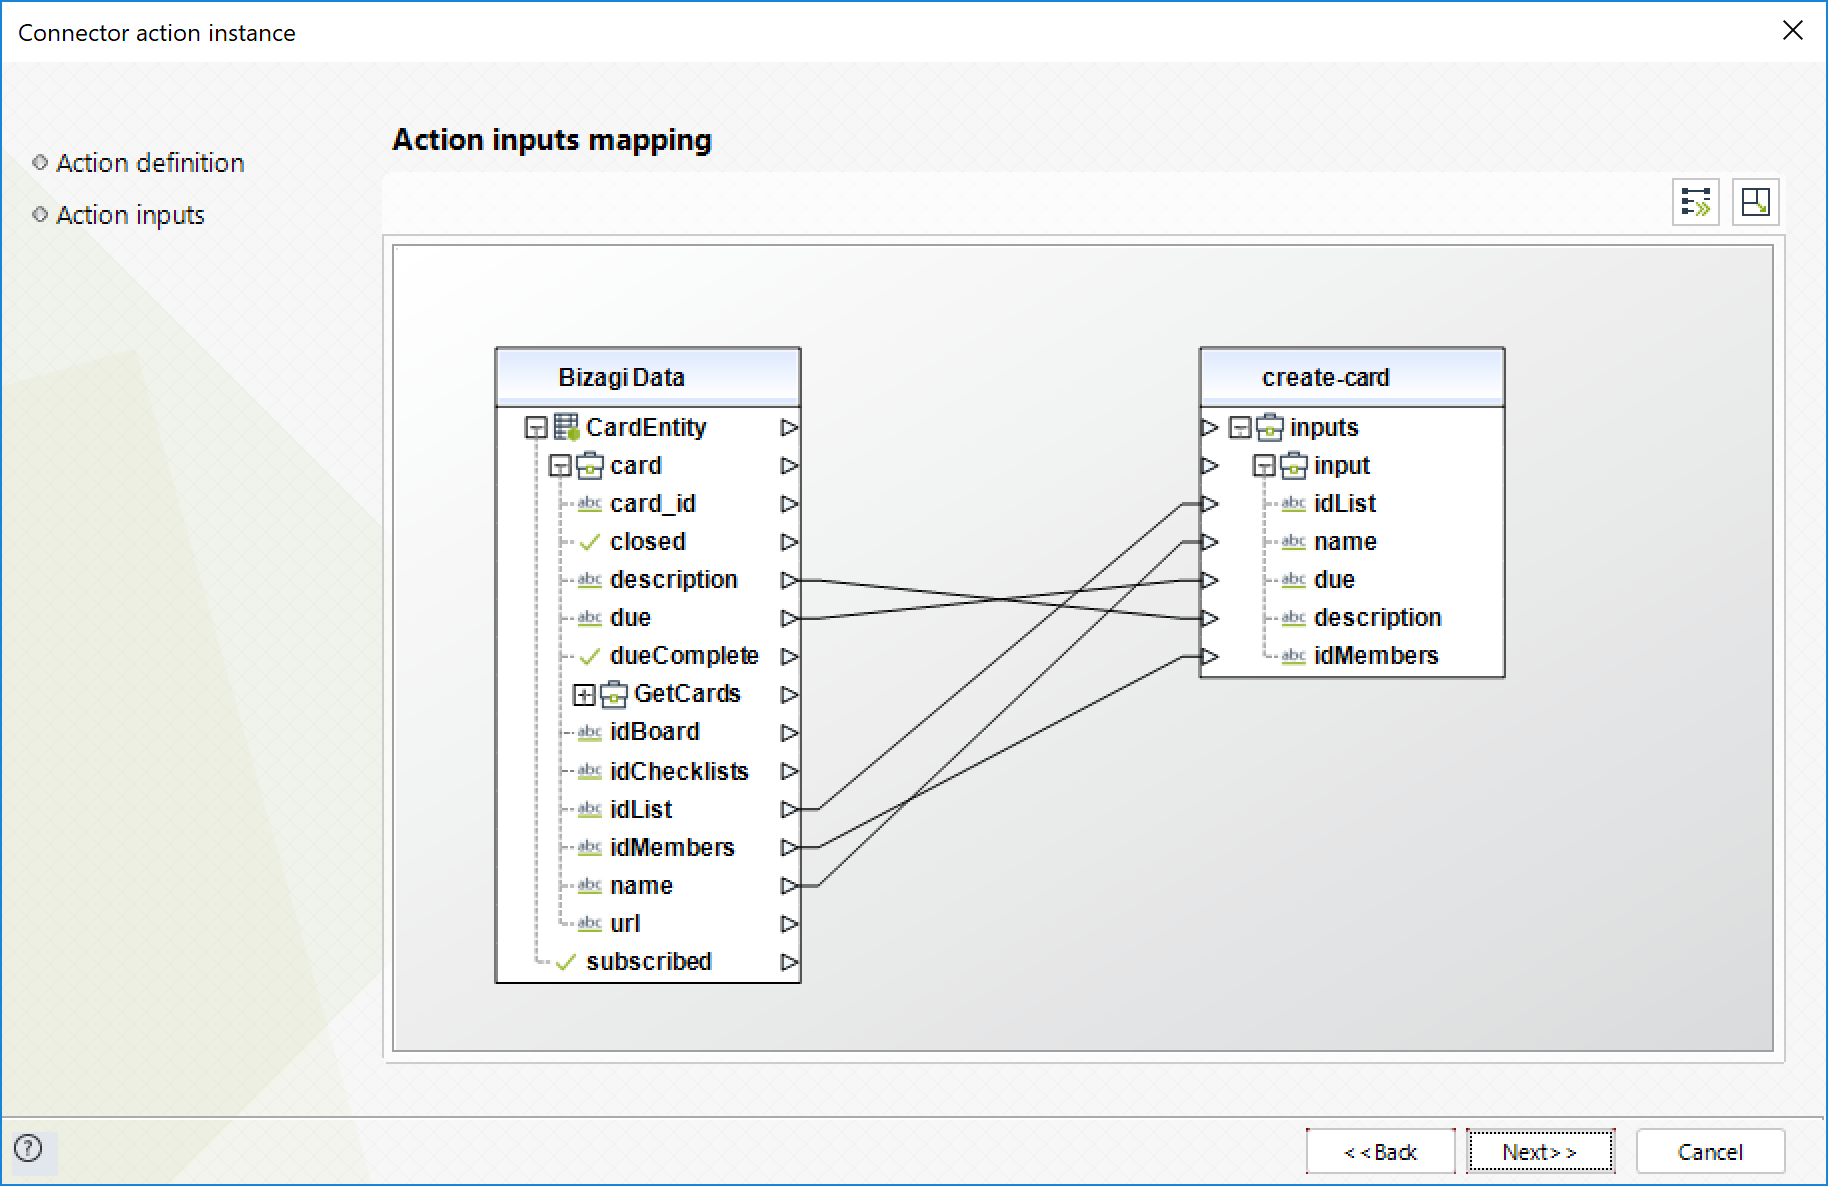The height and width of the screenshot is (1186, 1828).
Task: Close the Connector action instance dialog
Action: pos(1793,31)
